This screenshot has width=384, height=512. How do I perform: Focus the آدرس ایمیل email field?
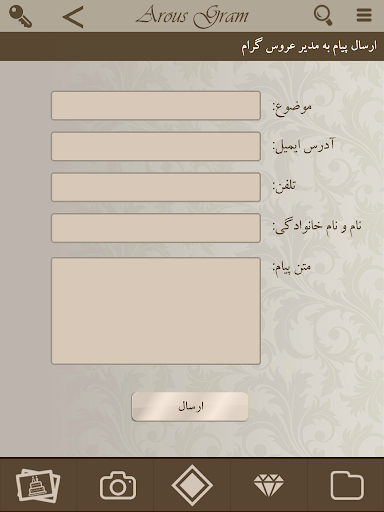click(156, 146)
